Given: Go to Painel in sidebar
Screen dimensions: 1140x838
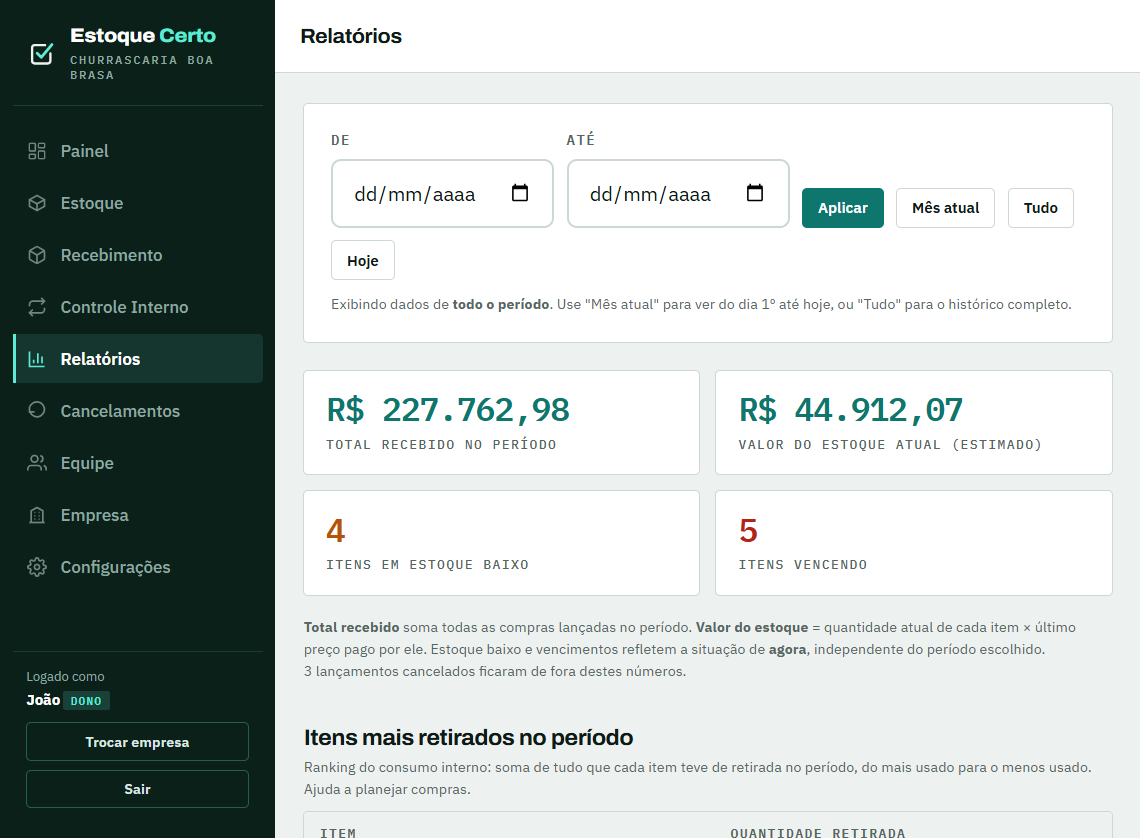Looking at the screenshot, I should coord(138,151).
